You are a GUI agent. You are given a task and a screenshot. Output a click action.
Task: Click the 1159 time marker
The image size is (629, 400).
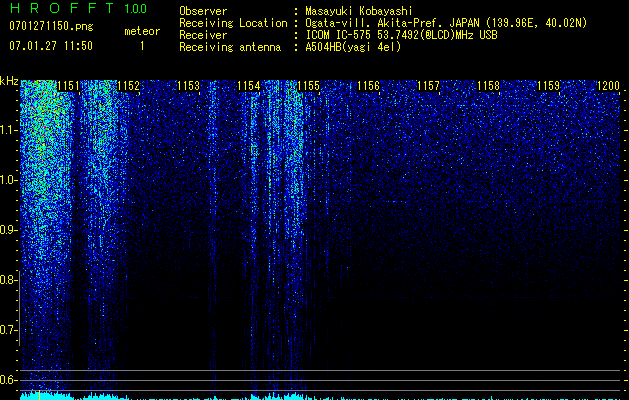pos(548,86)
